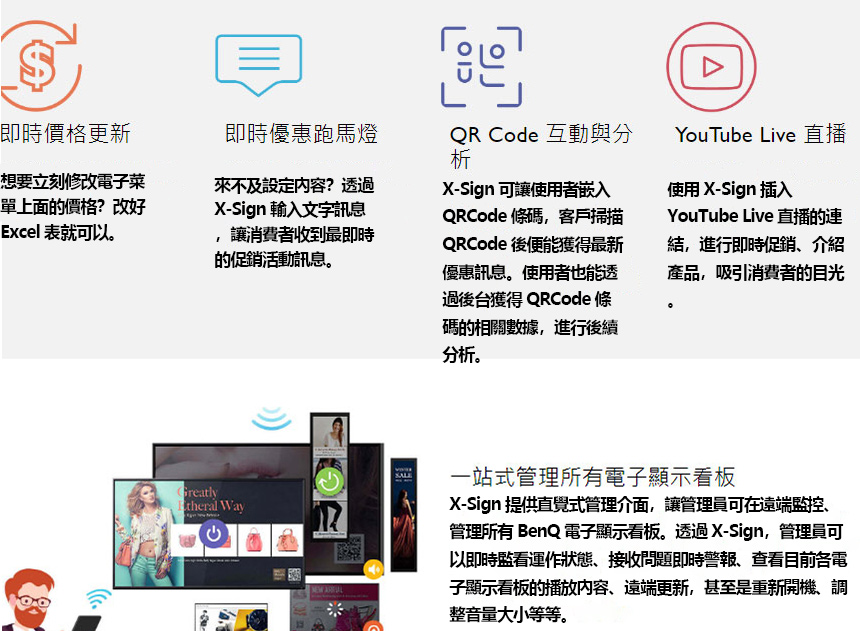The image size is (860, 631).
Task: Click the X-Sign management interface description paragraph
Action: [x=648, y=559]
